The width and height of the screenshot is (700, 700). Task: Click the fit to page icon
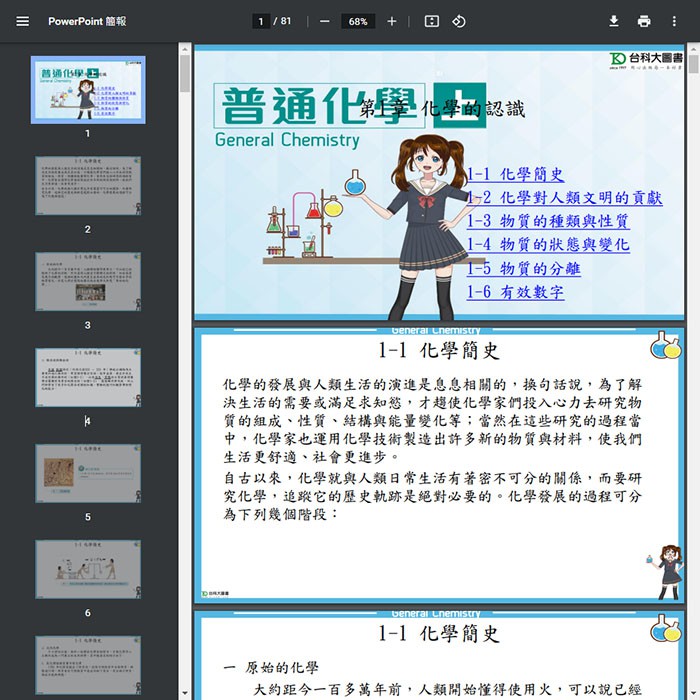point(431,21)
